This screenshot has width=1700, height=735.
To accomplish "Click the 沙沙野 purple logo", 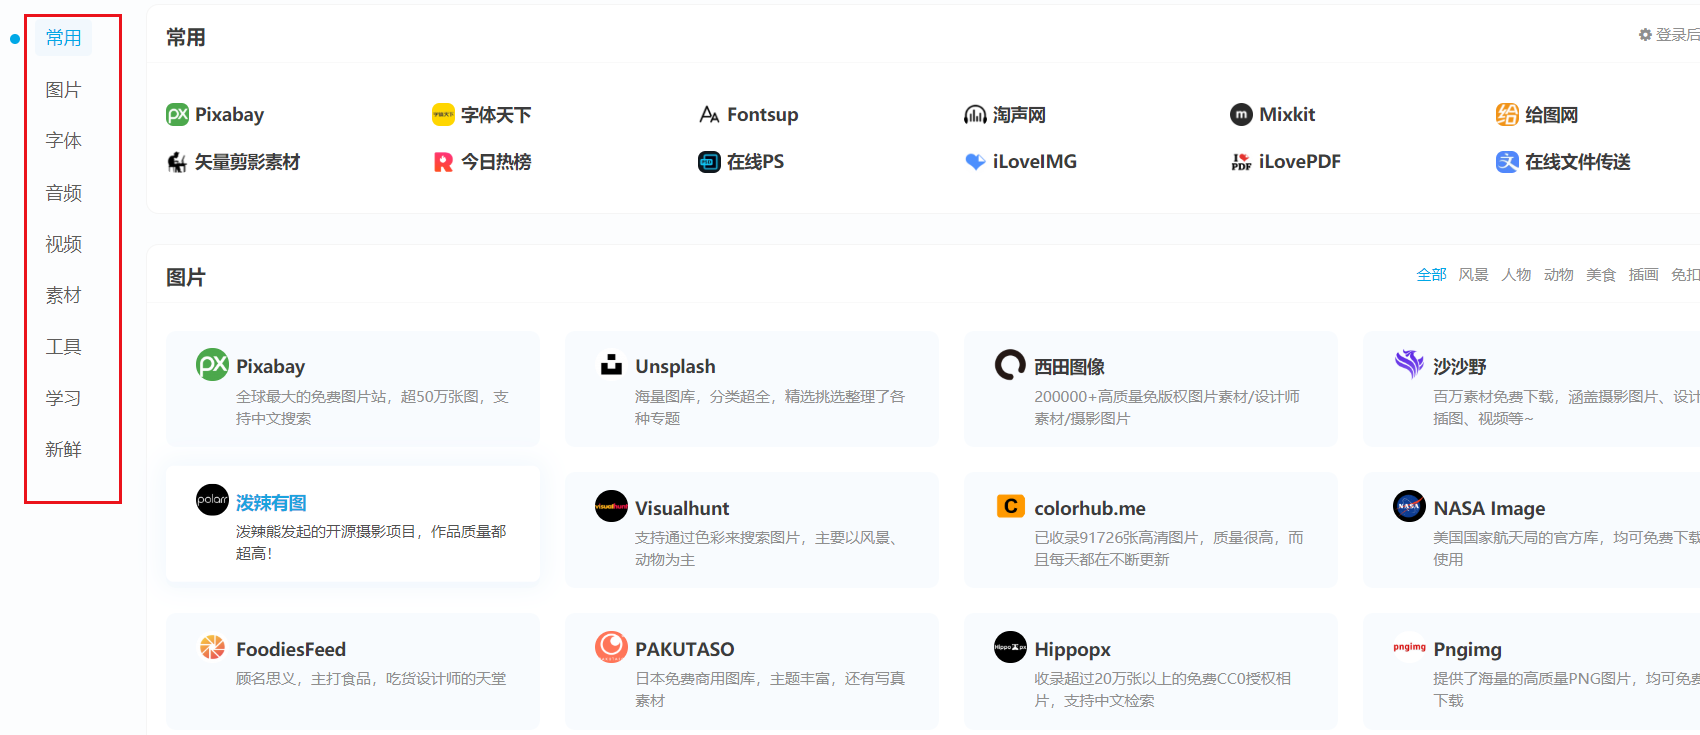I will click(1409, 365).
